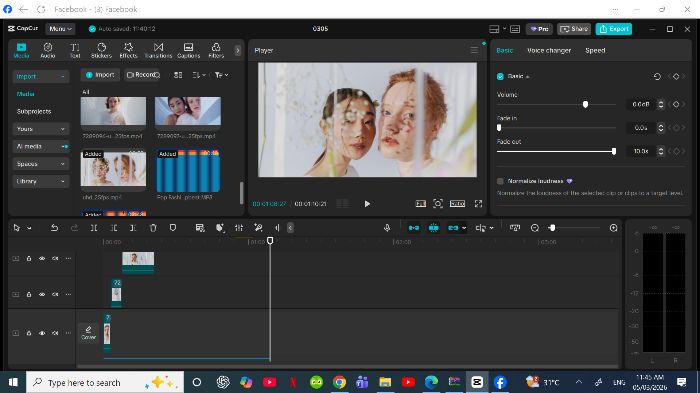Click the microphone record voiceover icon
Viewport: 700px width, 393px height.
(x=387, y=228)
